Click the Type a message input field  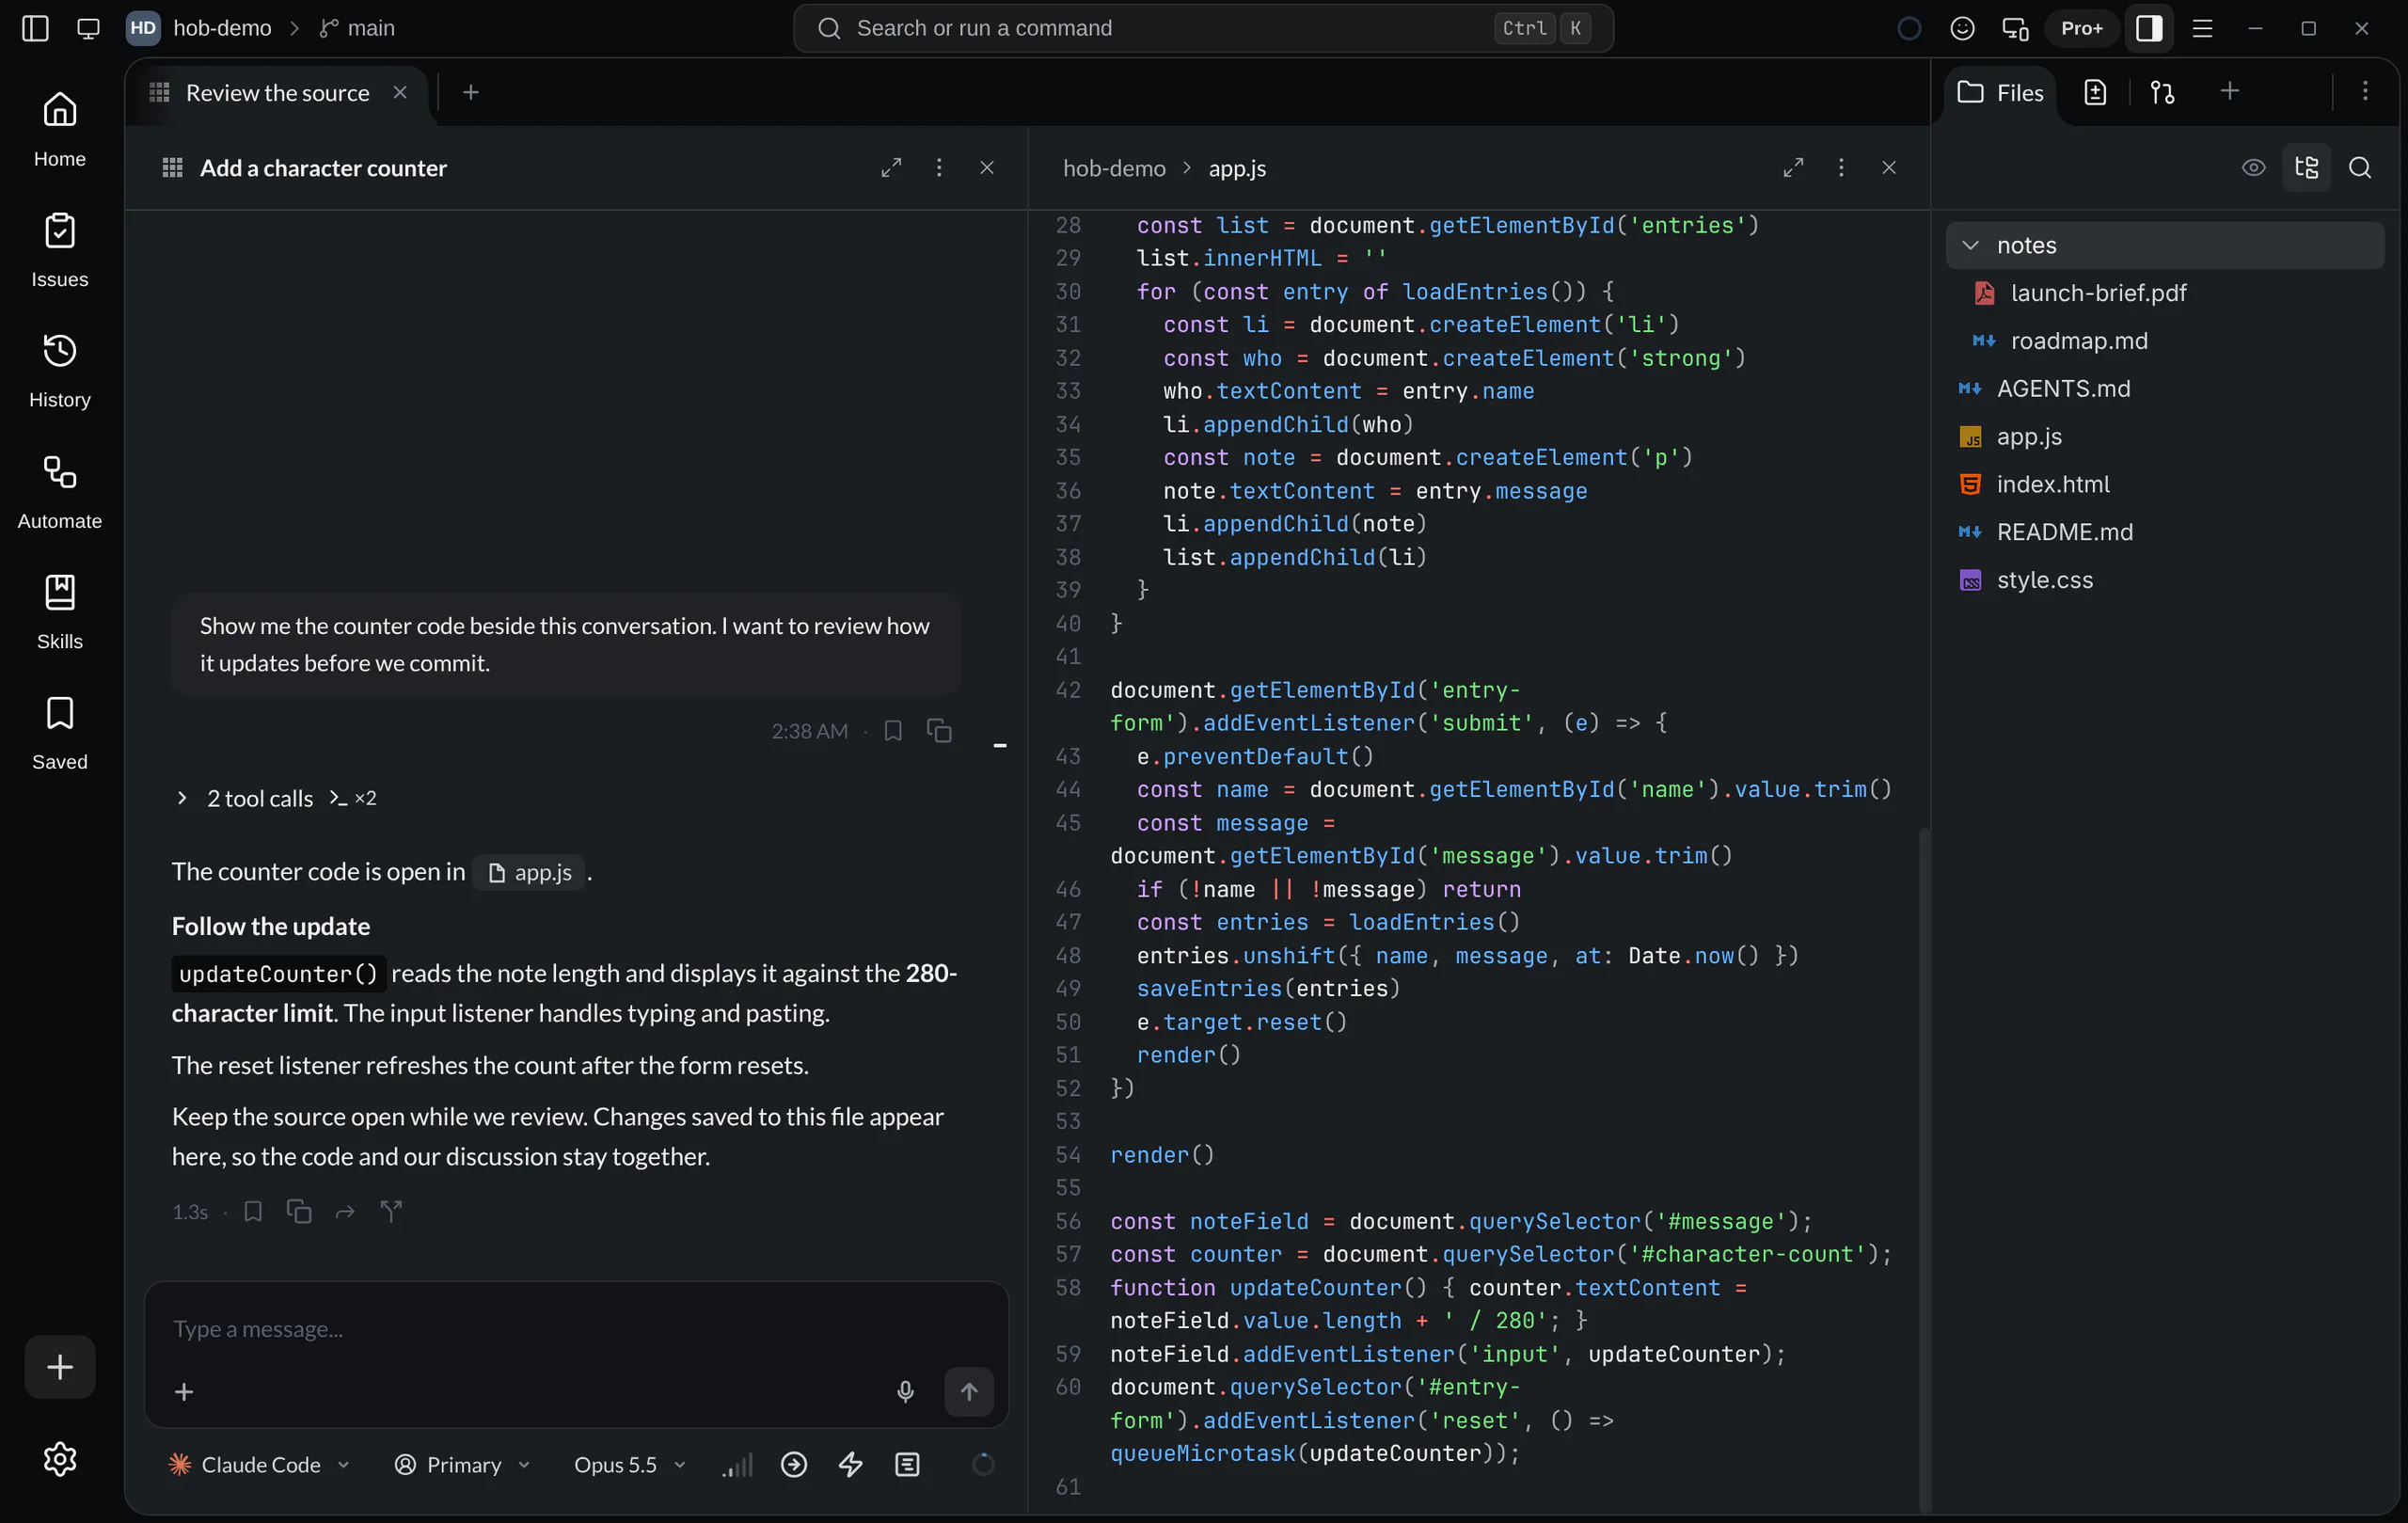pos(575,1328)
